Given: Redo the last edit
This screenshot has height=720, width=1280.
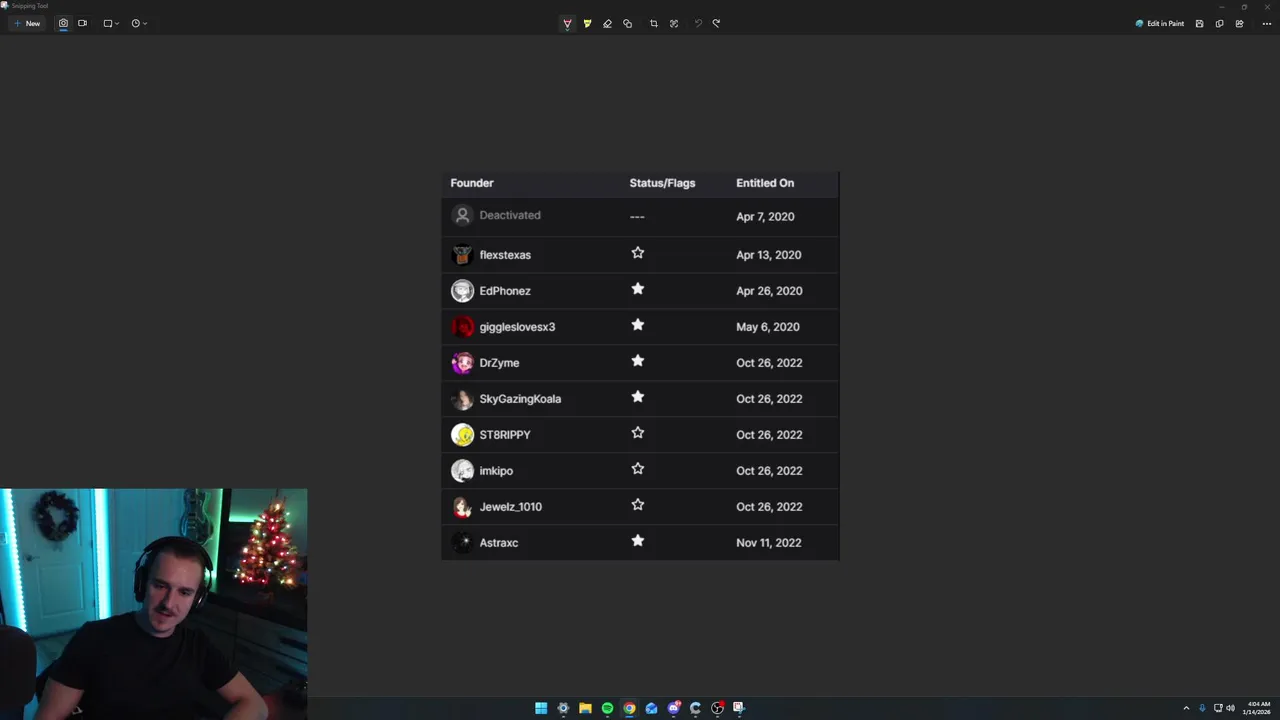Looking at the screenshot, I should coord(716,23).
